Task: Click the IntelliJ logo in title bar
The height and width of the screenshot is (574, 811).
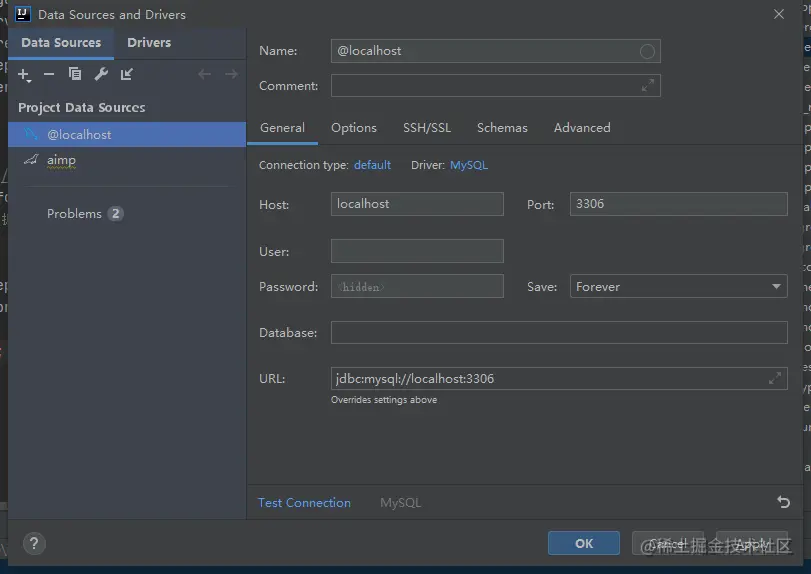Action: (23, 14)
